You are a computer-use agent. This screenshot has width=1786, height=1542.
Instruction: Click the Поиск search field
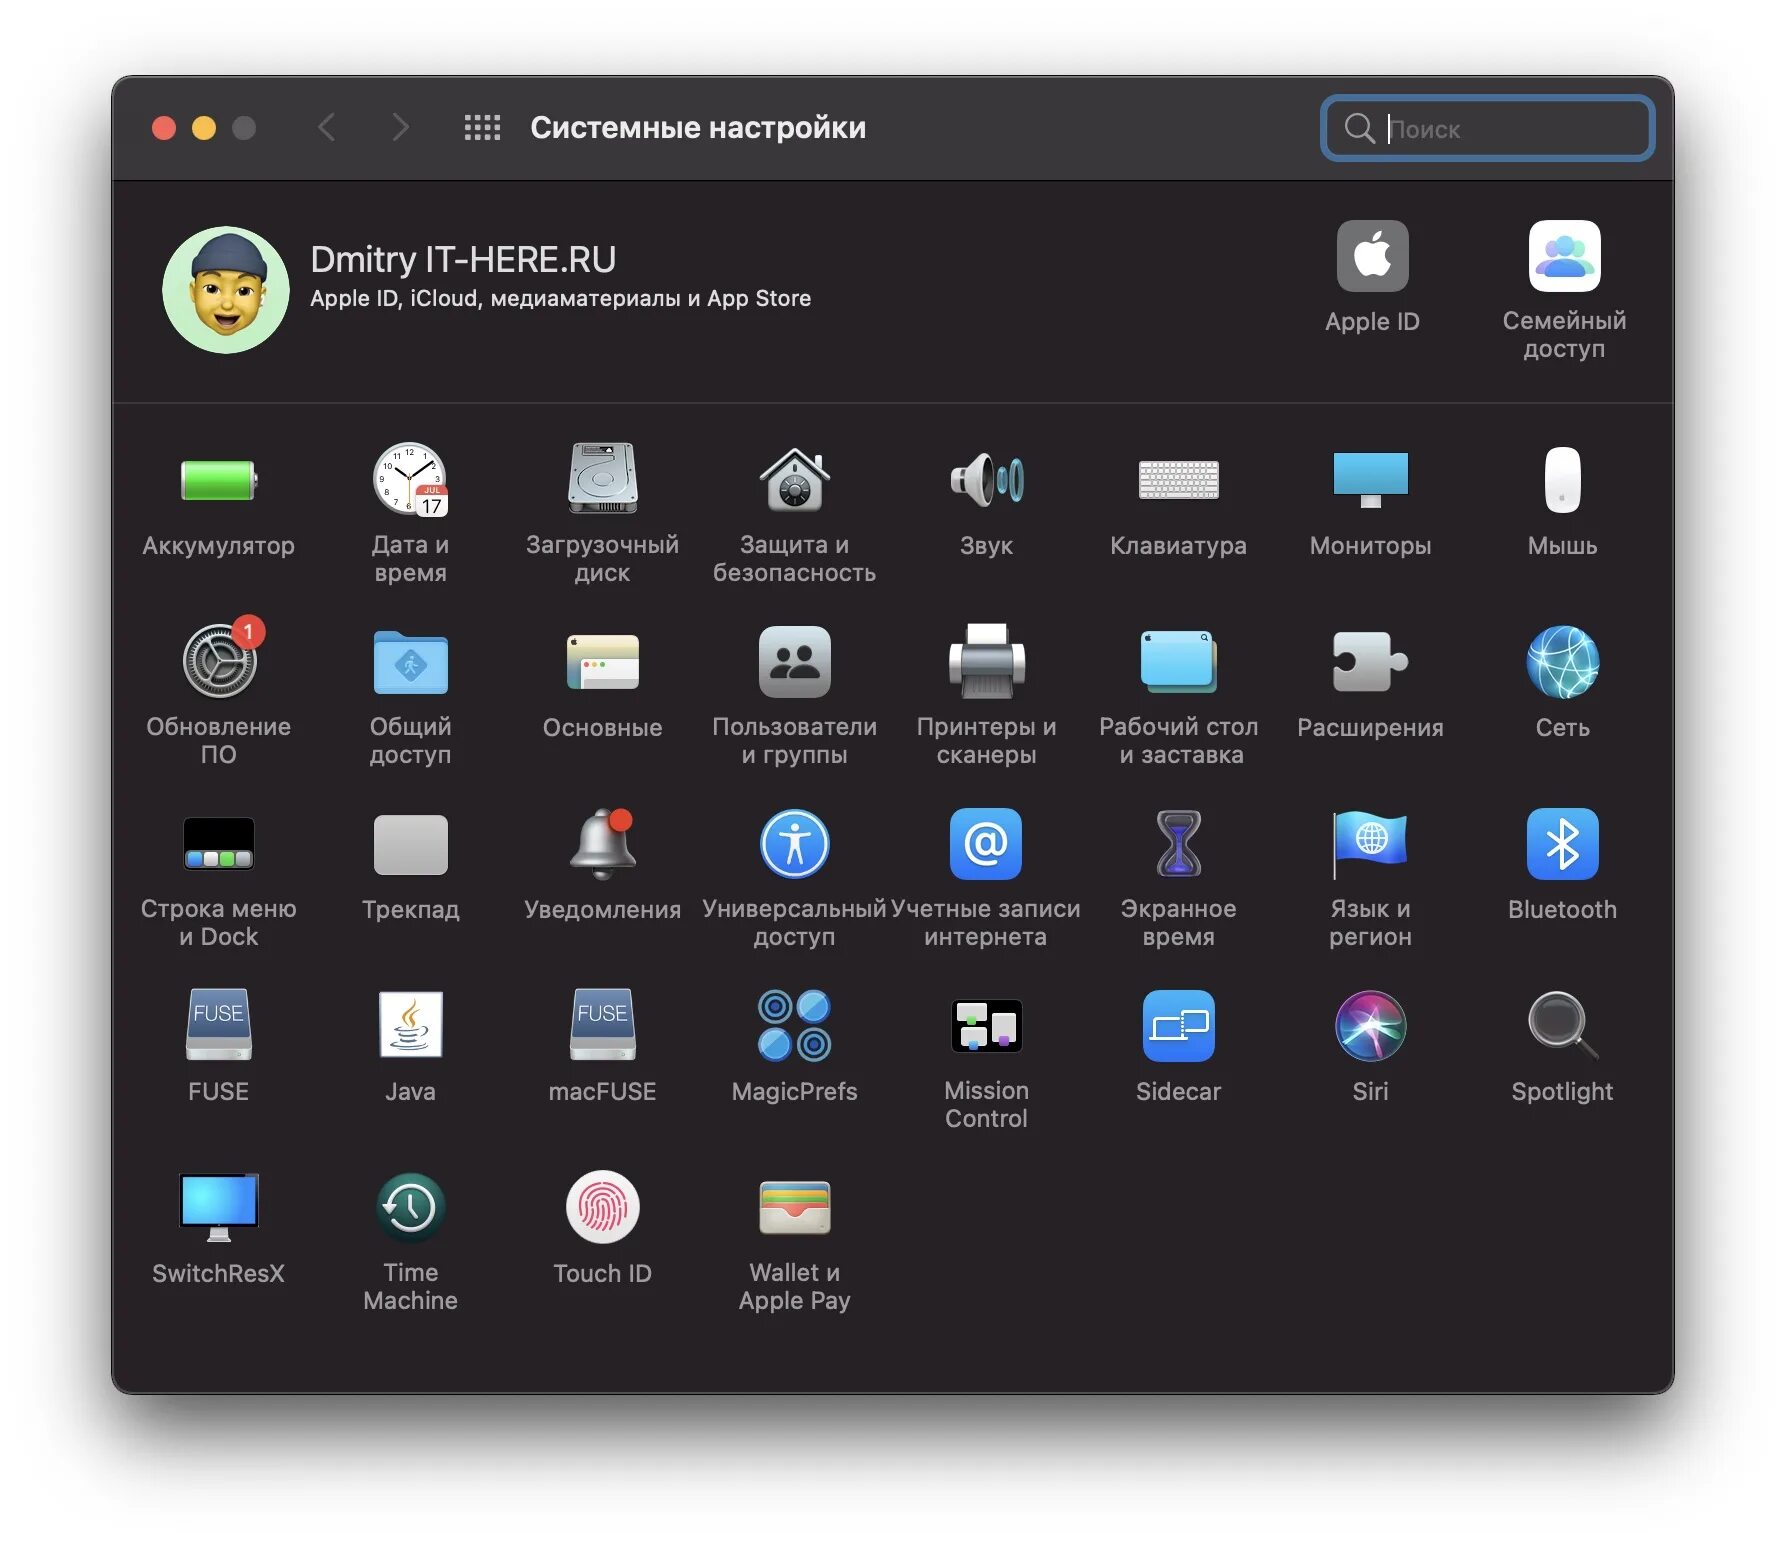(1487, 128)
